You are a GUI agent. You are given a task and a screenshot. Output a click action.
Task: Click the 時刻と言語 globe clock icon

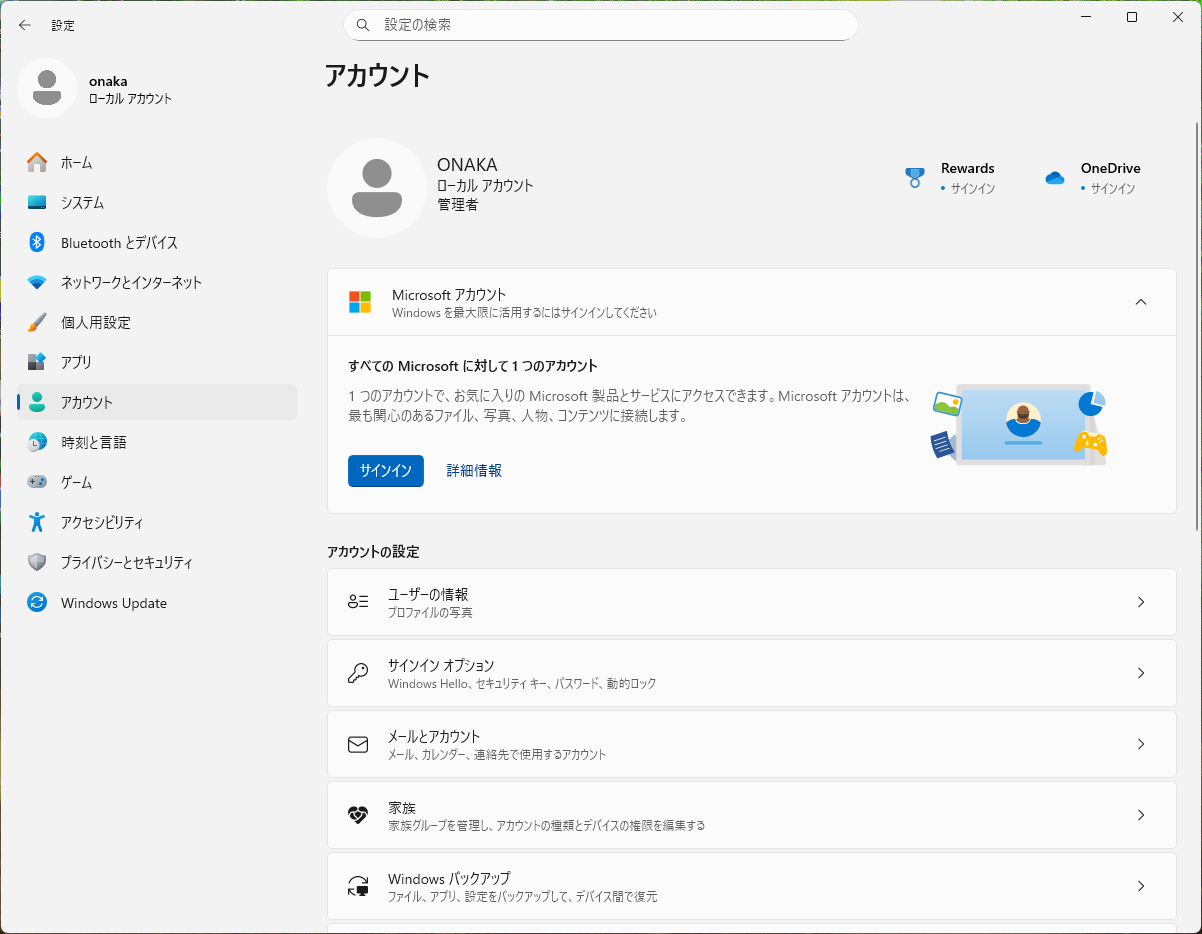(37, 442)
